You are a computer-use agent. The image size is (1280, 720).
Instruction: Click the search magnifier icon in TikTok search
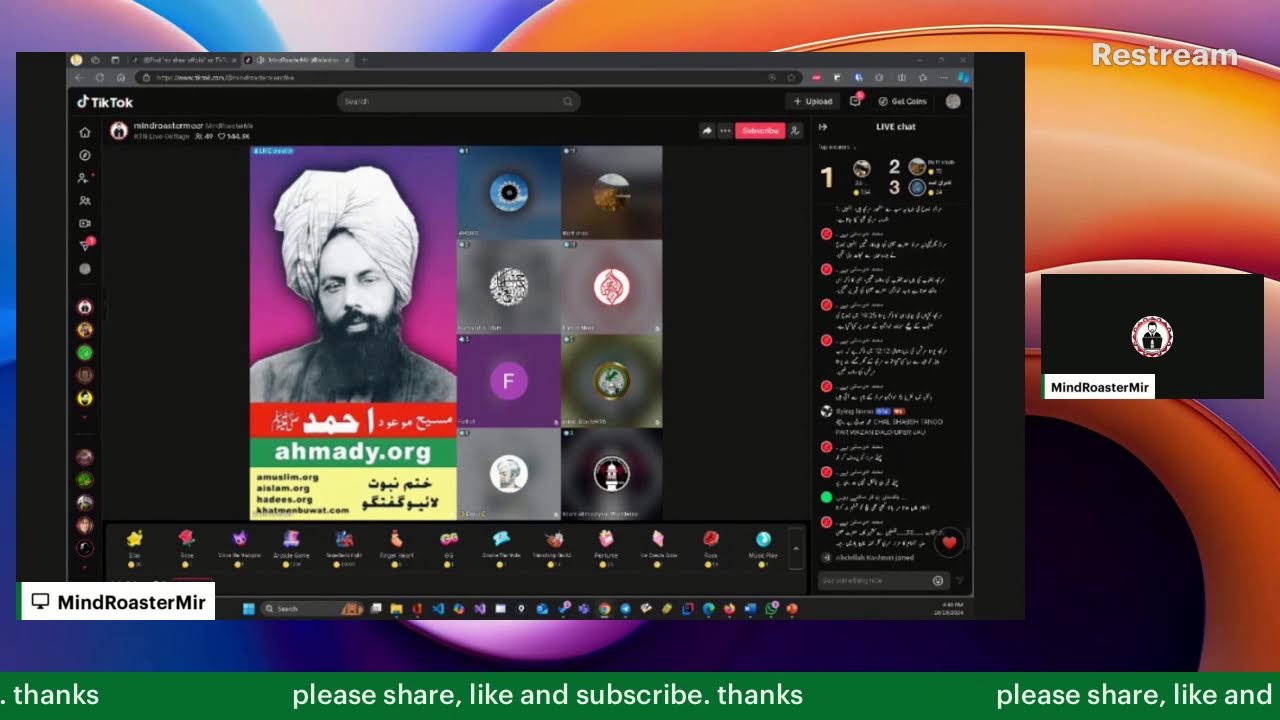pos(567,101)
